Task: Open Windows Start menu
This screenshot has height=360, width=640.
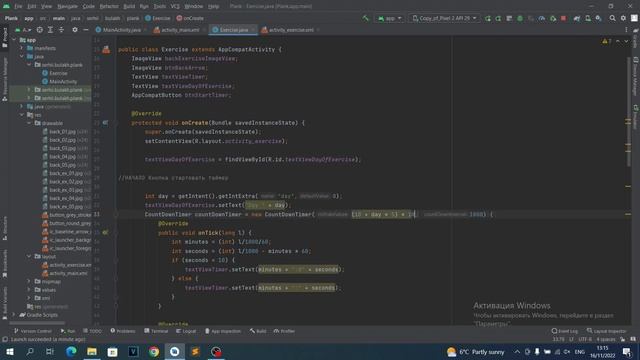Action: click(x=10, y=351)
